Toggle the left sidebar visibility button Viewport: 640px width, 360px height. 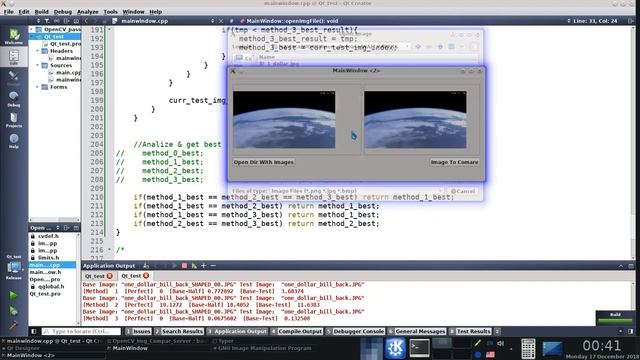(x=34, y=331)
